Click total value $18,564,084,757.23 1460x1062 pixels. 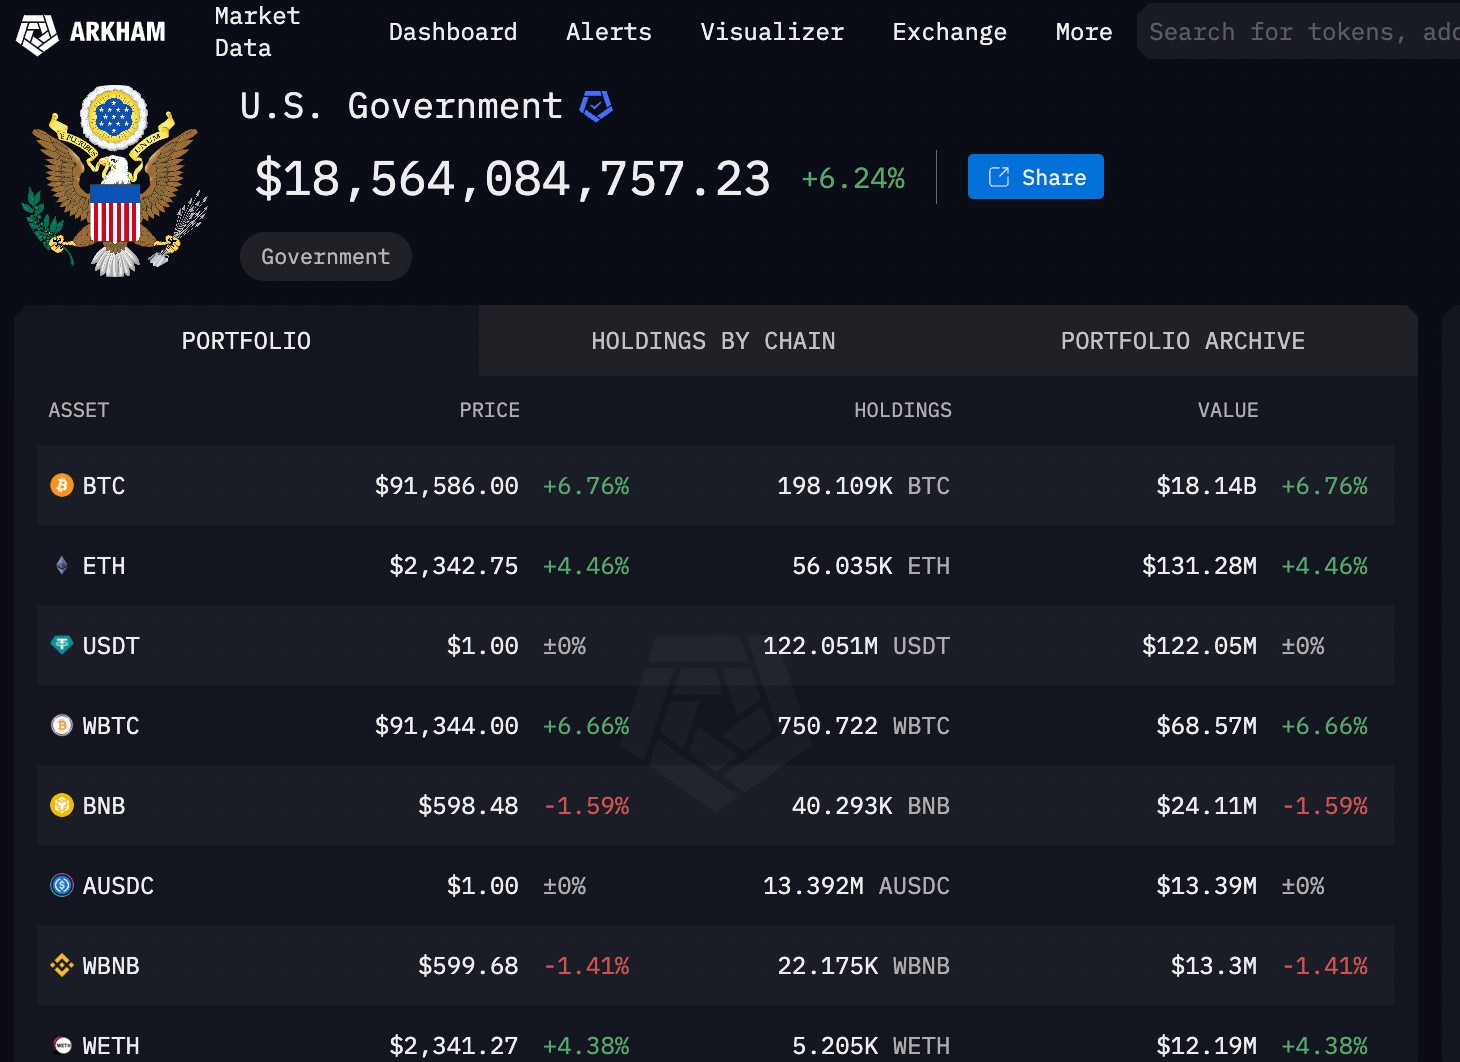click(512, 179)
